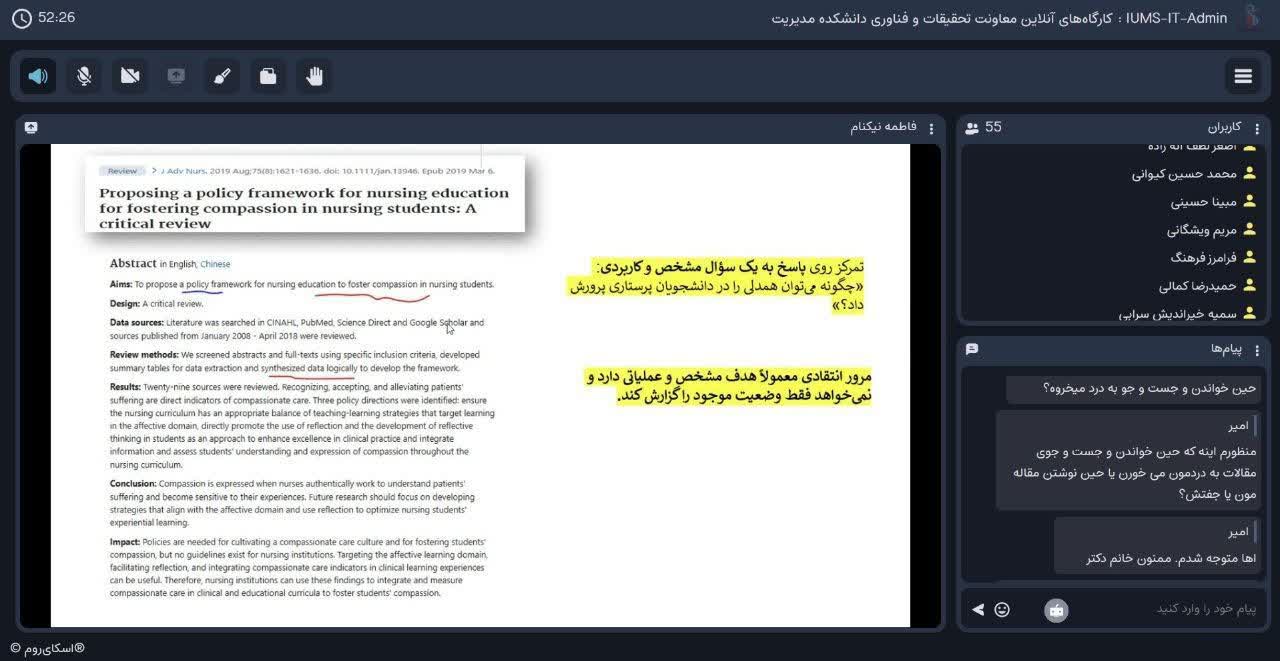The image size is (1280, 661).
Task: Open the hamburger main menu
Action: click(x=1243, y=76)
